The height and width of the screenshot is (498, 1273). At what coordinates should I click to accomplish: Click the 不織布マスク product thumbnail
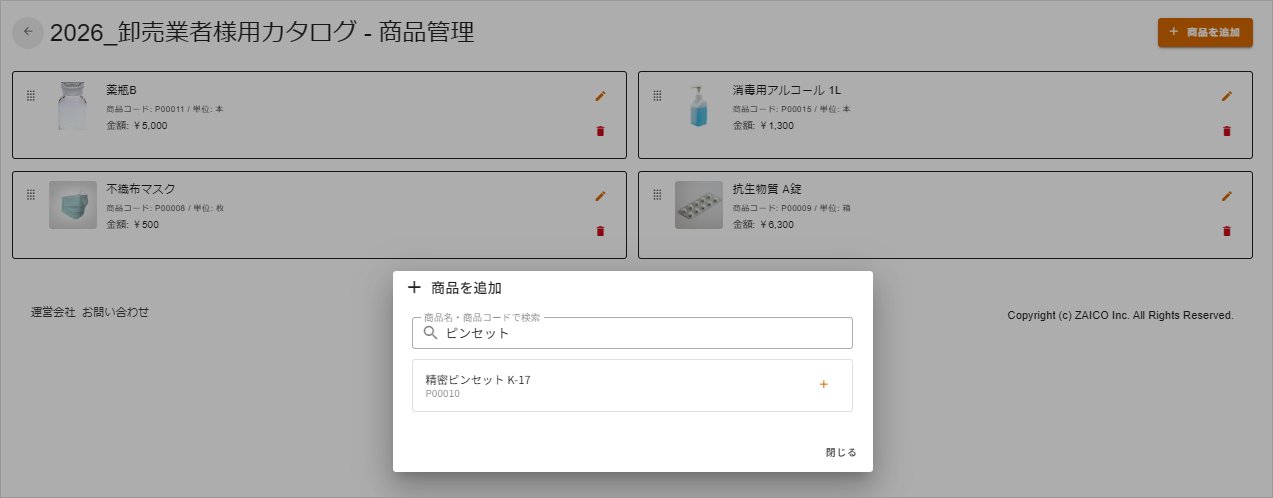tap(73, 205)
